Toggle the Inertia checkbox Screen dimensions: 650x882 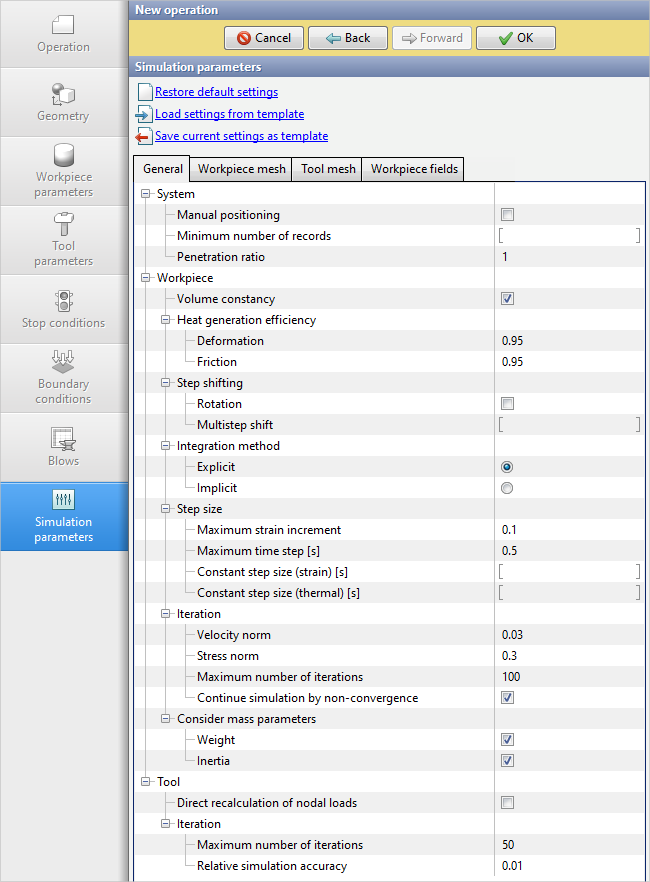[507, 761]
